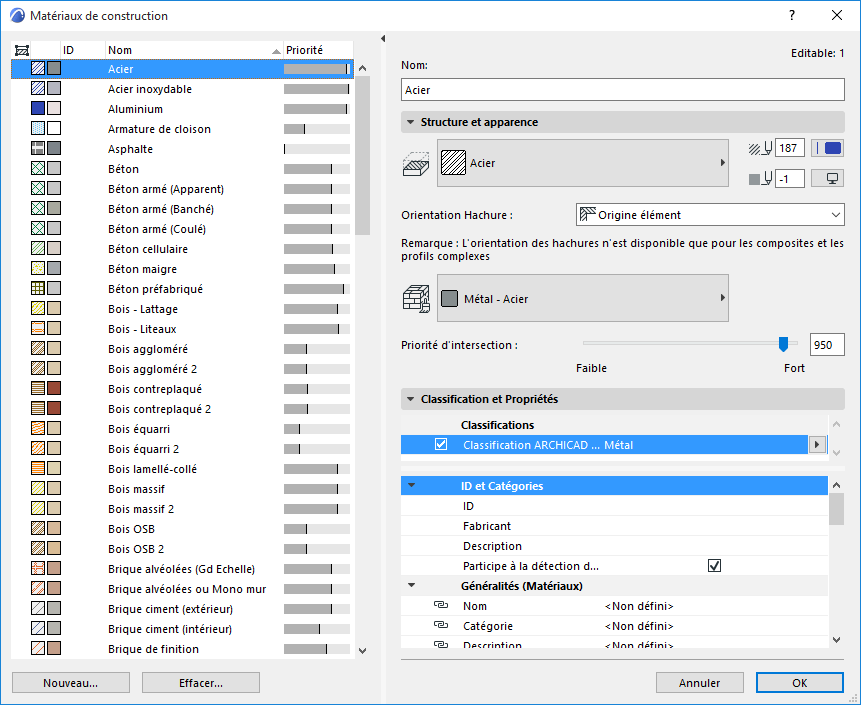Screen dimensions: 861x705
Task: Collapse the ID et Catégories group
Action: click(x=411, y=485)
